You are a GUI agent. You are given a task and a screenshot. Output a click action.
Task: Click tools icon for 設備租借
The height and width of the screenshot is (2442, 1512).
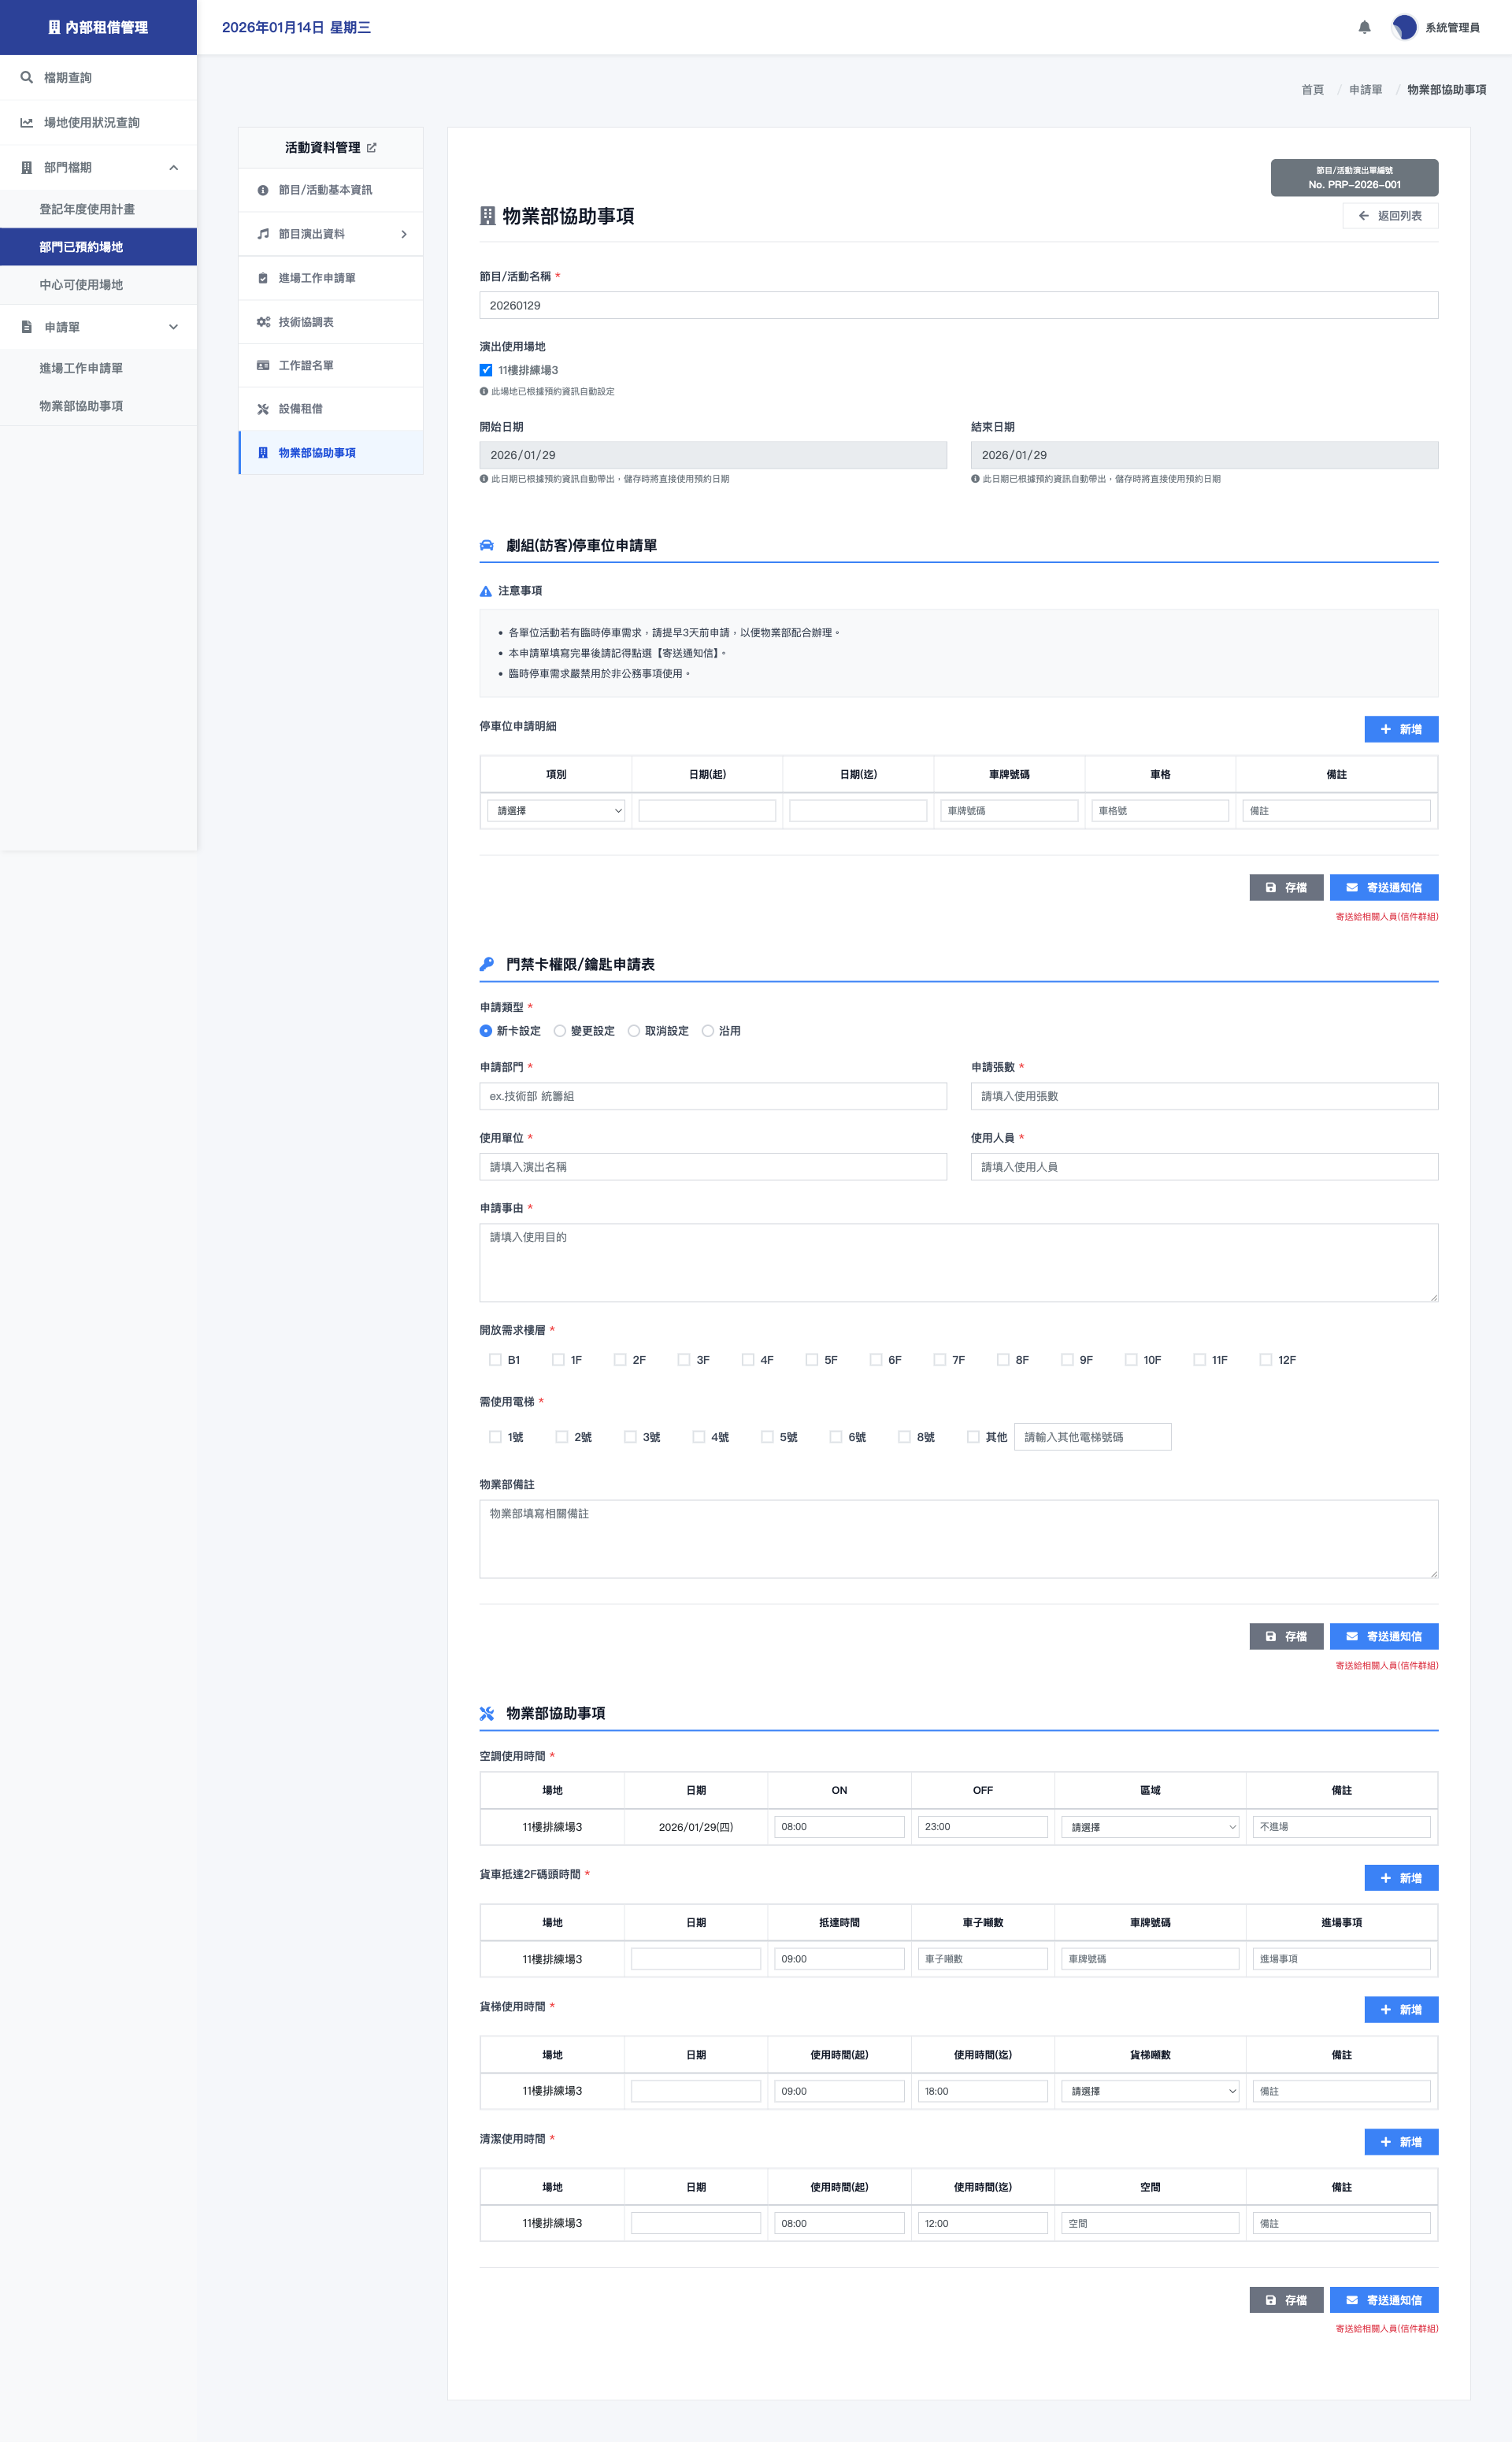[x=263, y=409]
